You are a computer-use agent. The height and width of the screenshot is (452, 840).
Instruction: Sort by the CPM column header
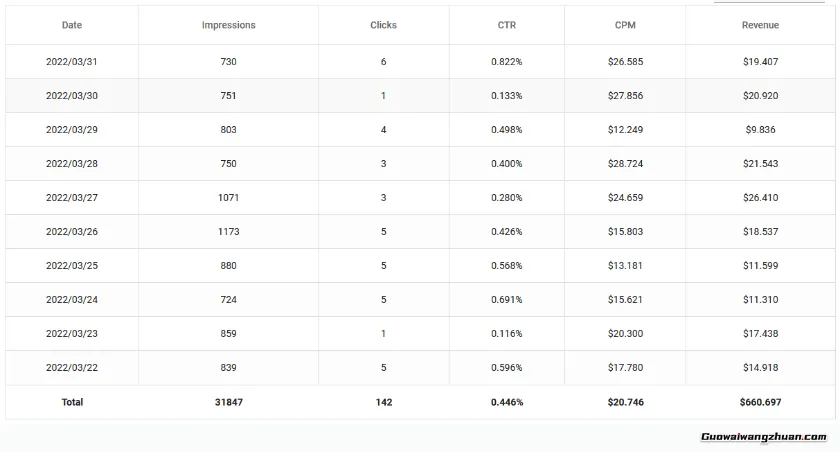[625, 25]
